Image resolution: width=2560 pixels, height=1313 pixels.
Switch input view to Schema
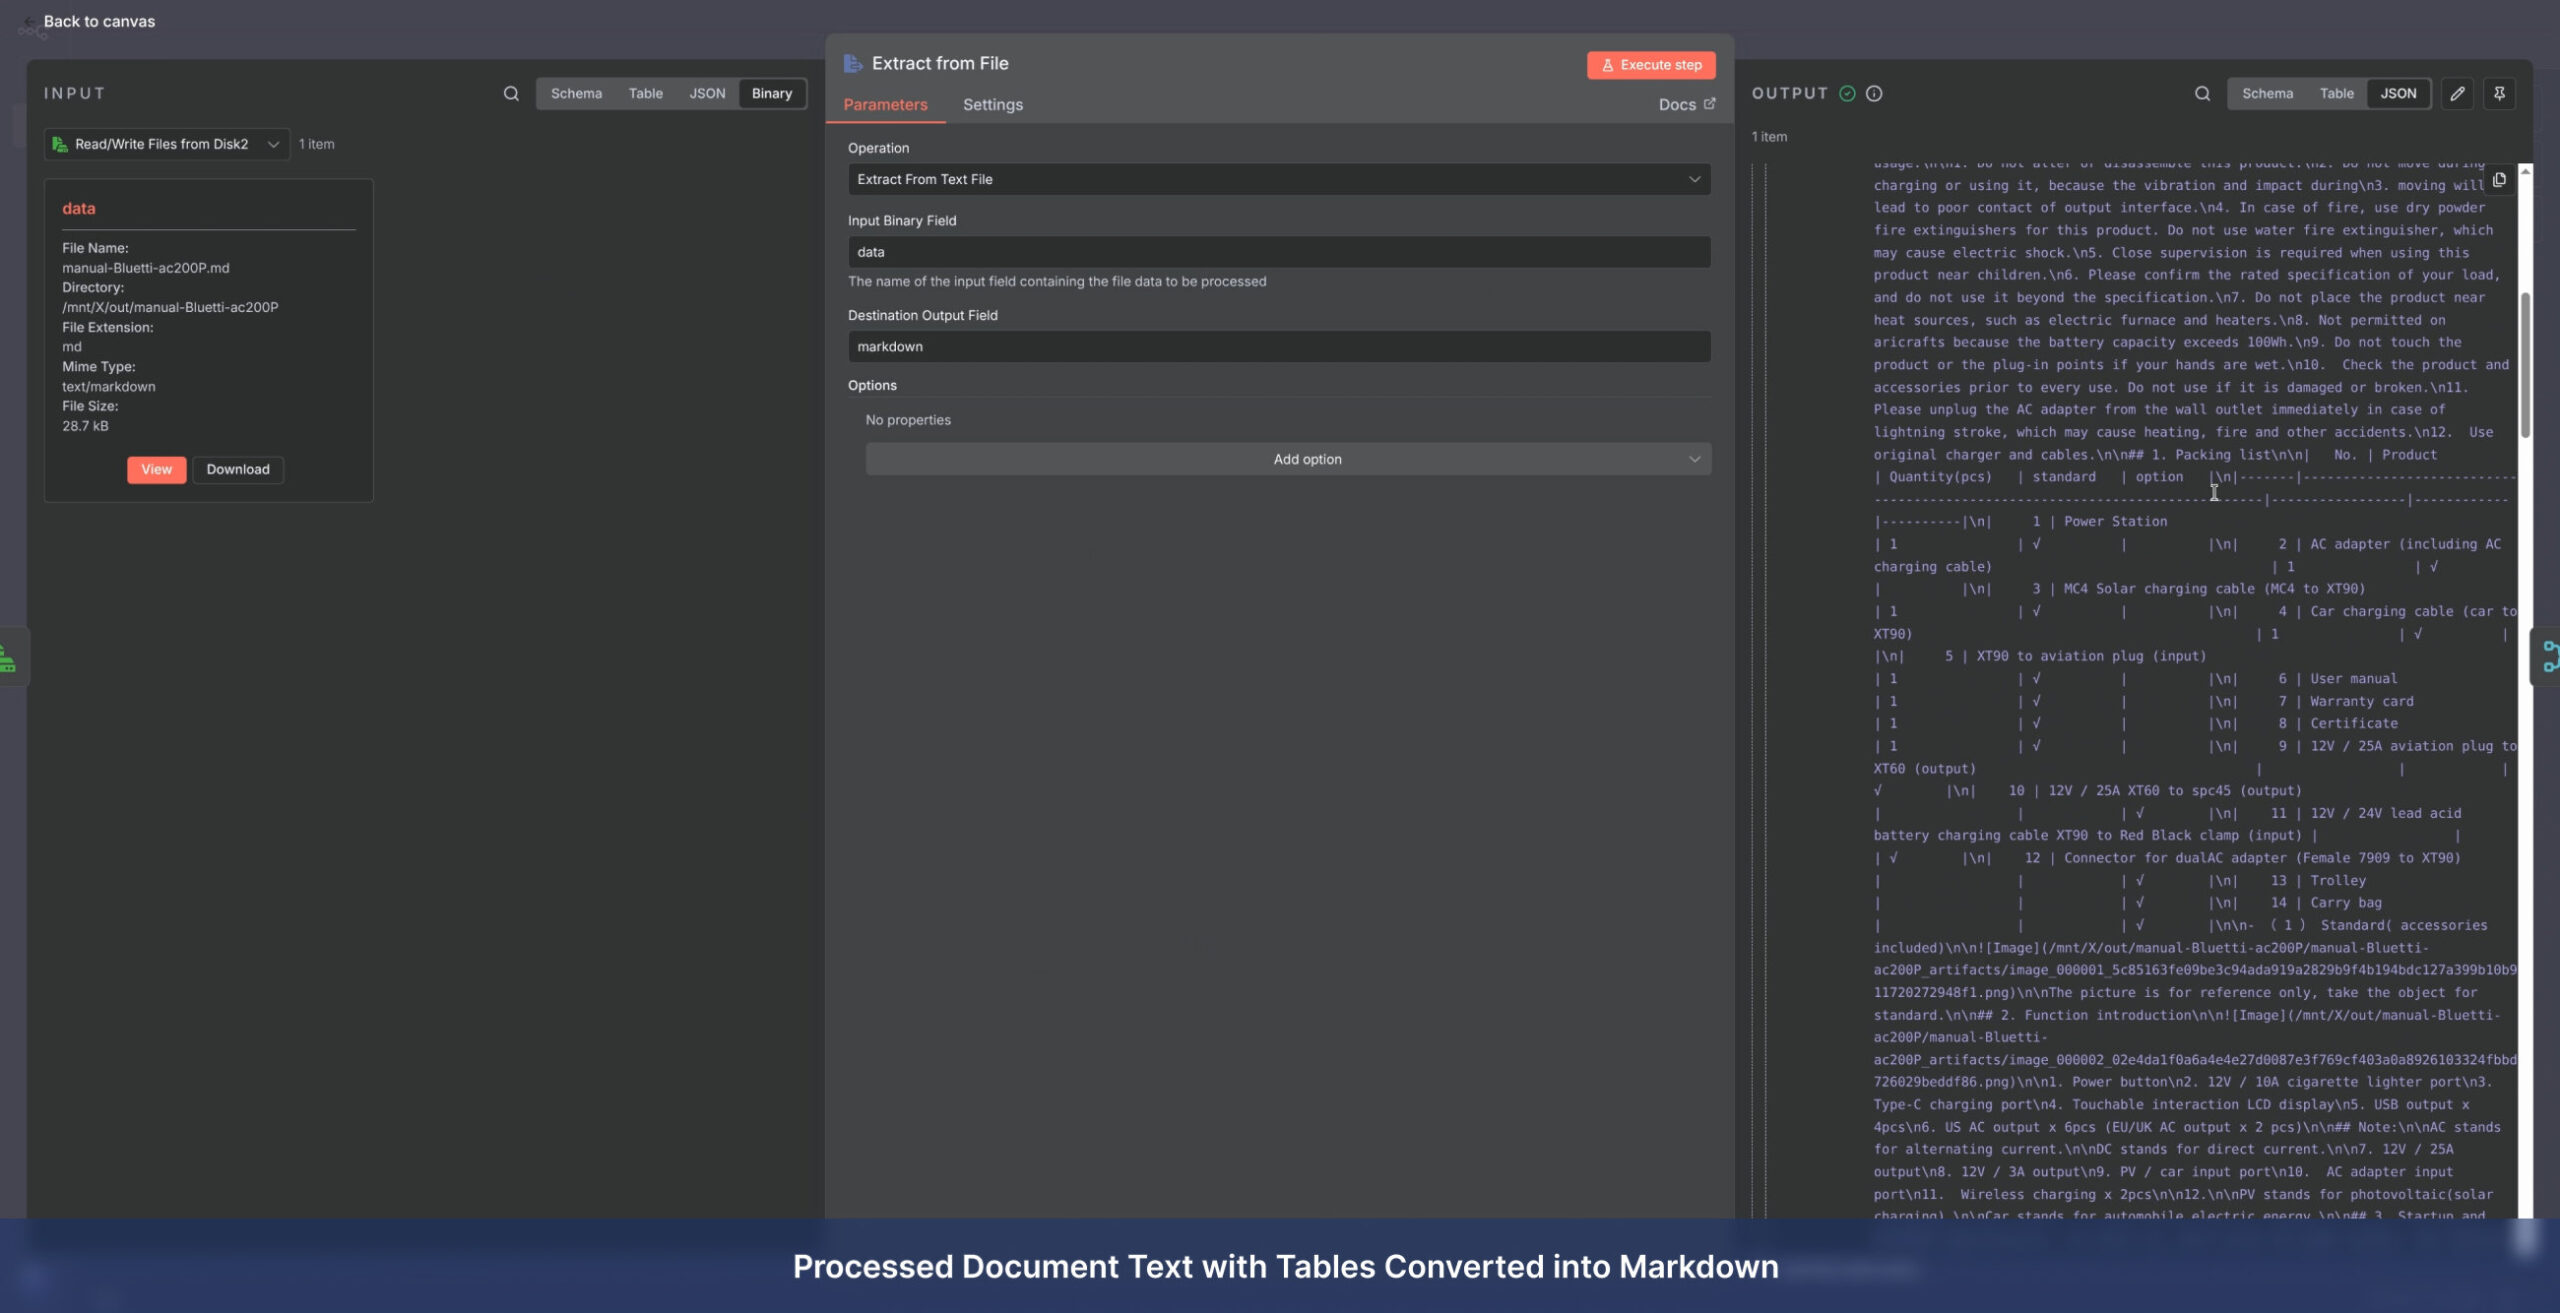[x=576, y=93]
